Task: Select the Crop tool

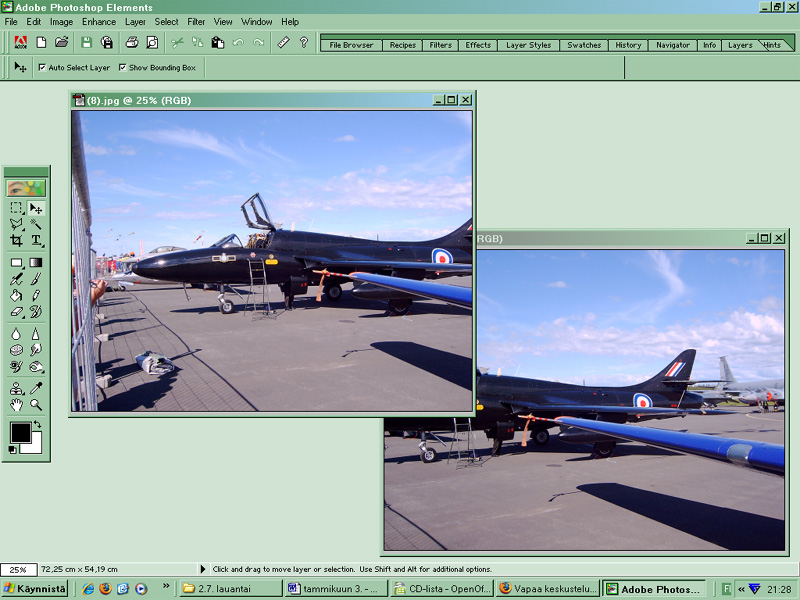Action: click(x=16, y=240)
